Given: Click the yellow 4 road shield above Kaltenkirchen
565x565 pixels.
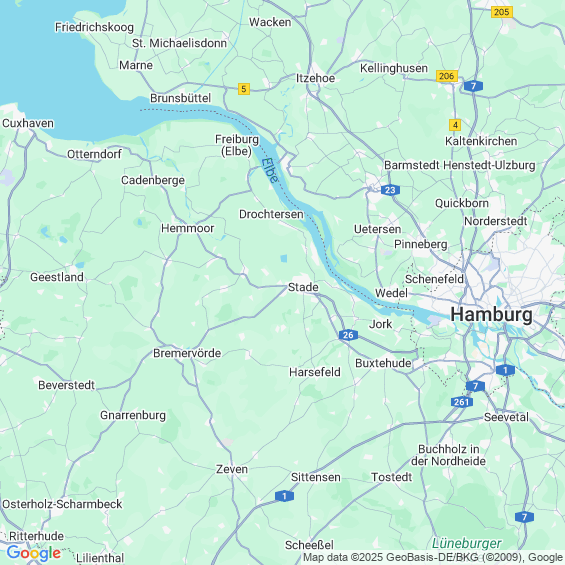Looking at the screenshot, I should pos(455,125).
